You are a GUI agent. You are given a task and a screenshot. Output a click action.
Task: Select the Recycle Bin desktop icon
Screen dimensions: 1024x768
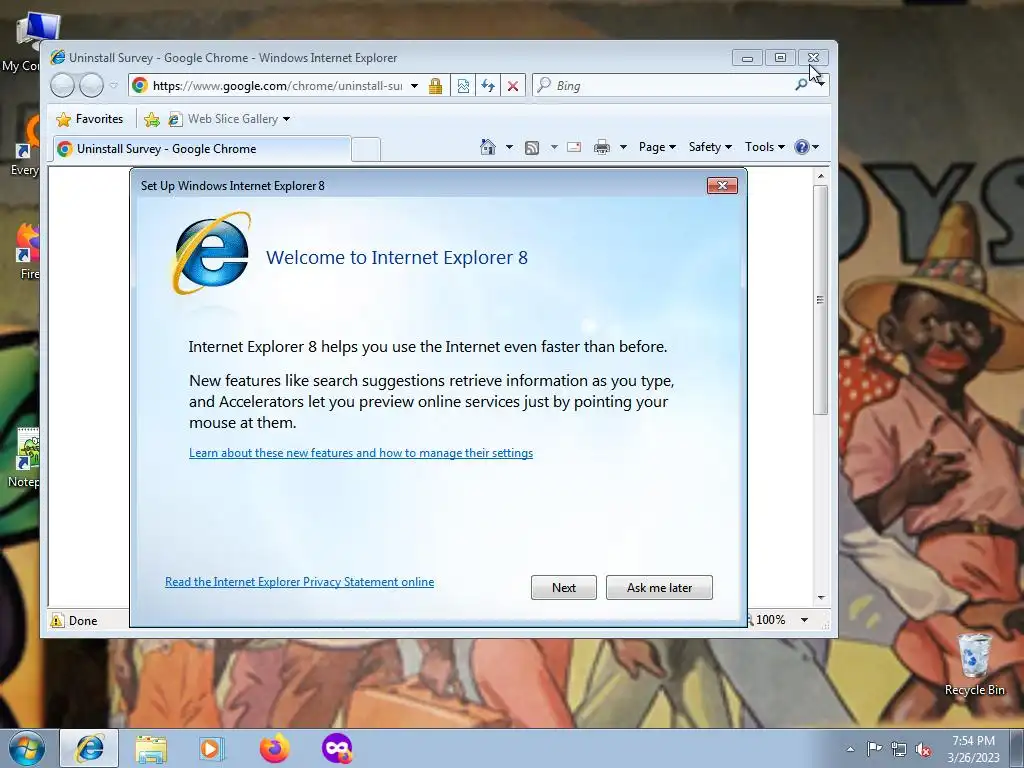[x=974, y=665]
